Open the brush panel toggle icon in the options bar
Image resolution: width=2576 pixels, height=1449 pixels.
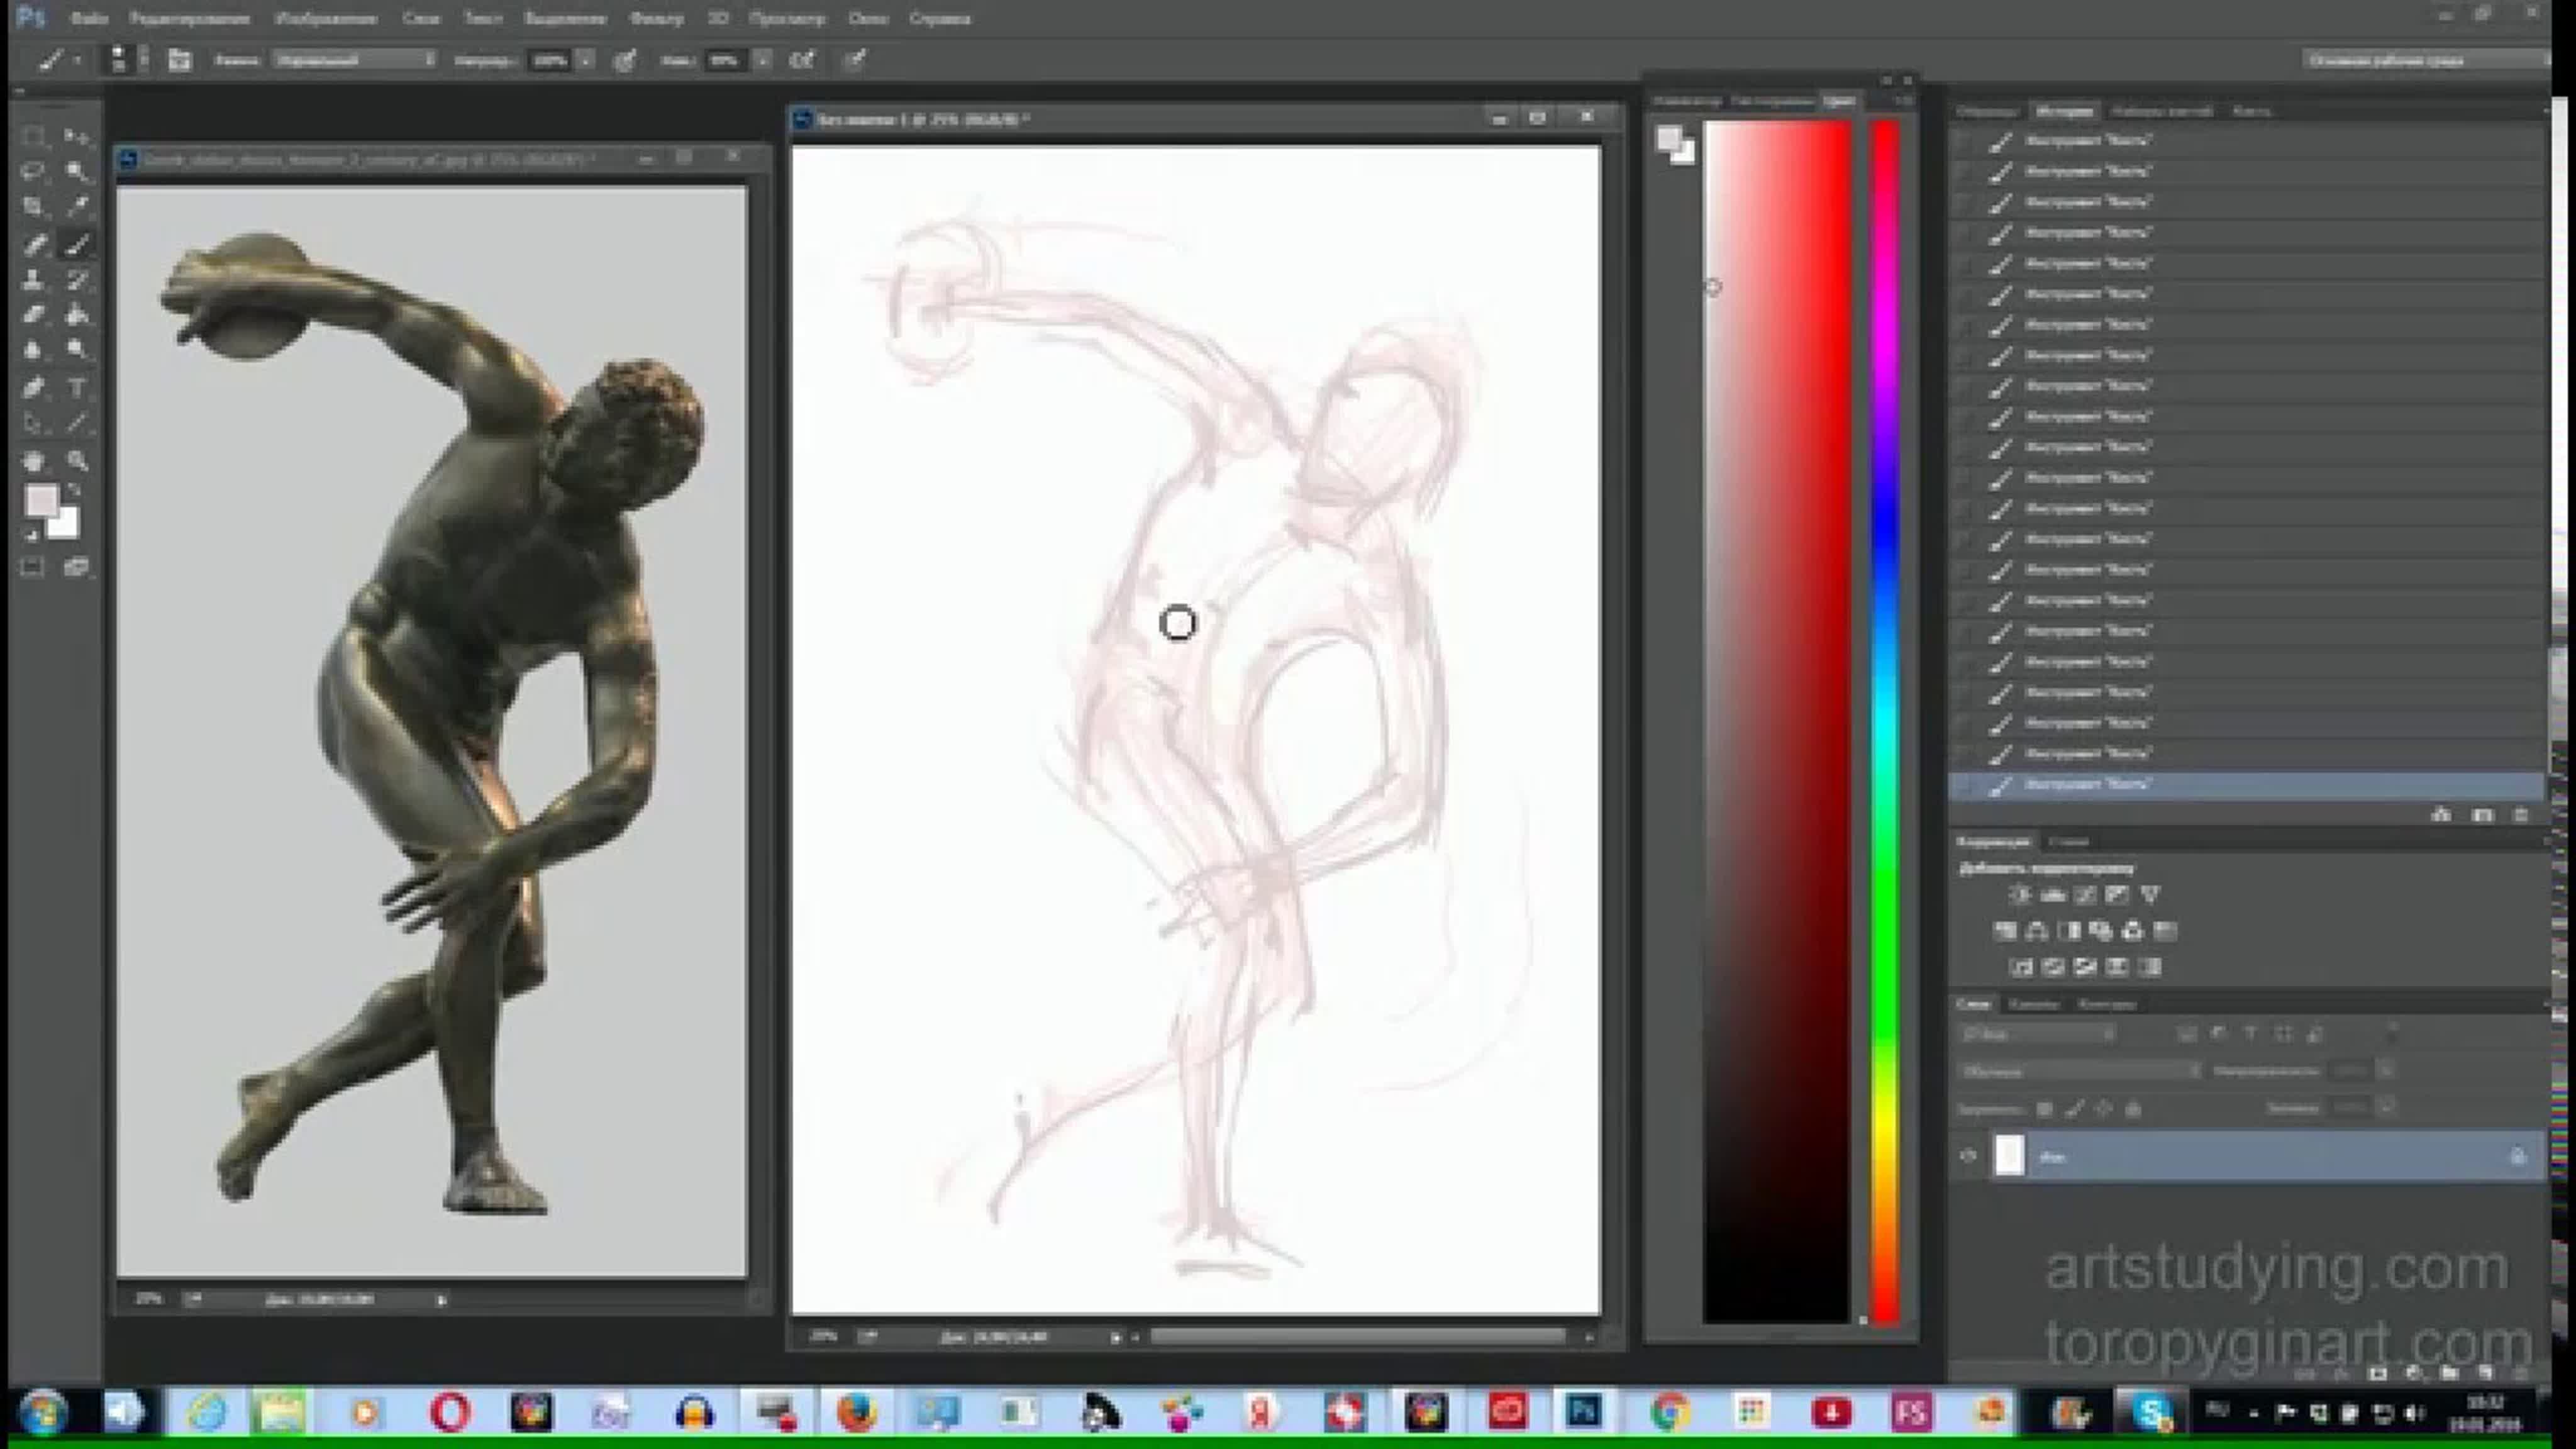(x=179, y=60)
